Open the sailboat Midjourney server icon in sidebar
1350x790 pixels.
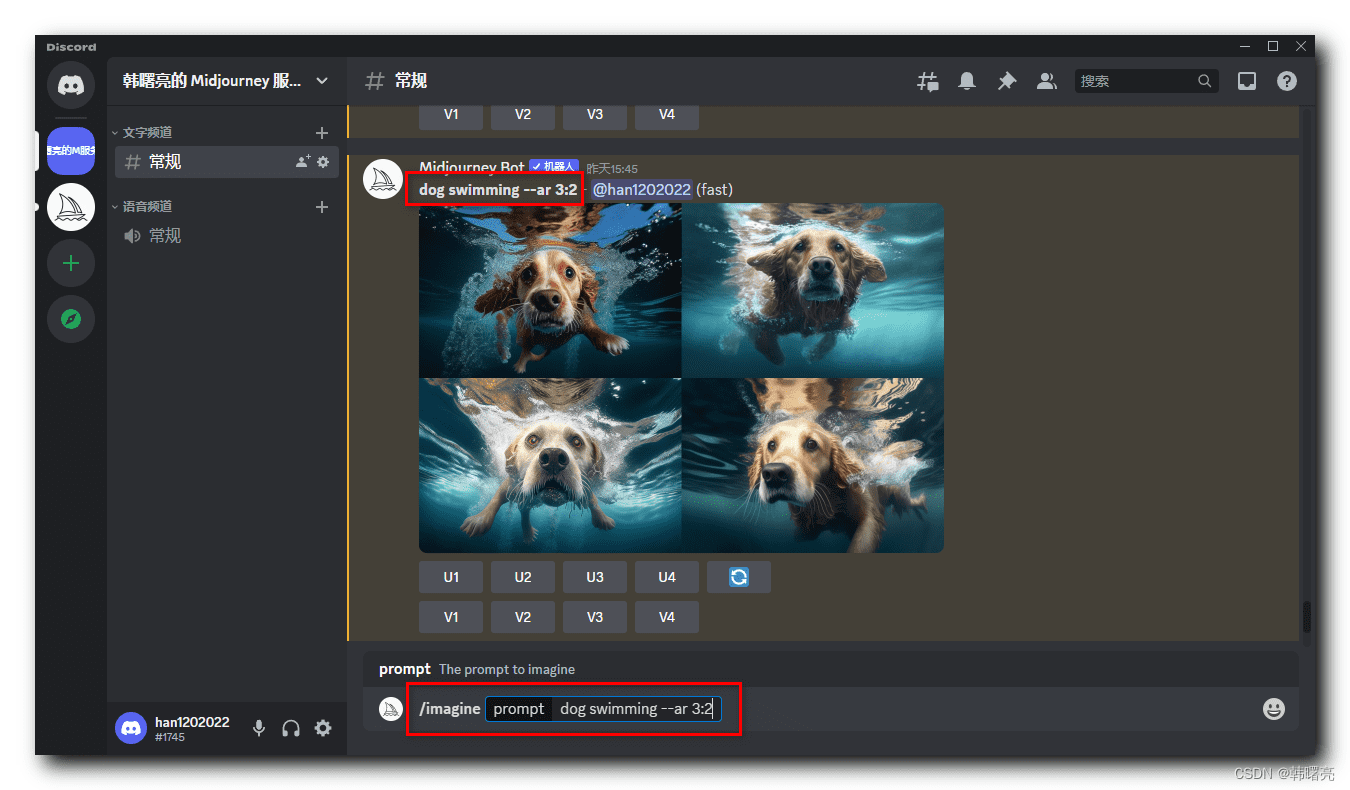pyautogui.click(x=71, y=207)
